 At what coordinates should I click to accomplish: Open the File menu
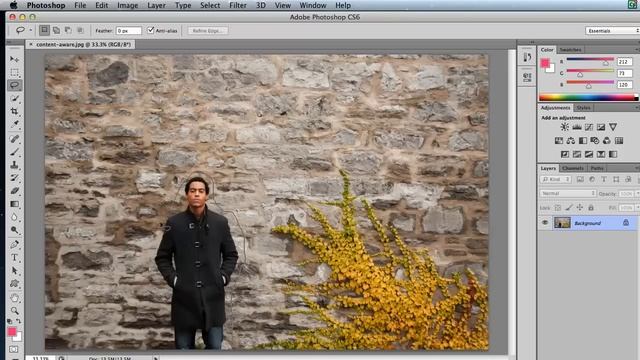80,5
